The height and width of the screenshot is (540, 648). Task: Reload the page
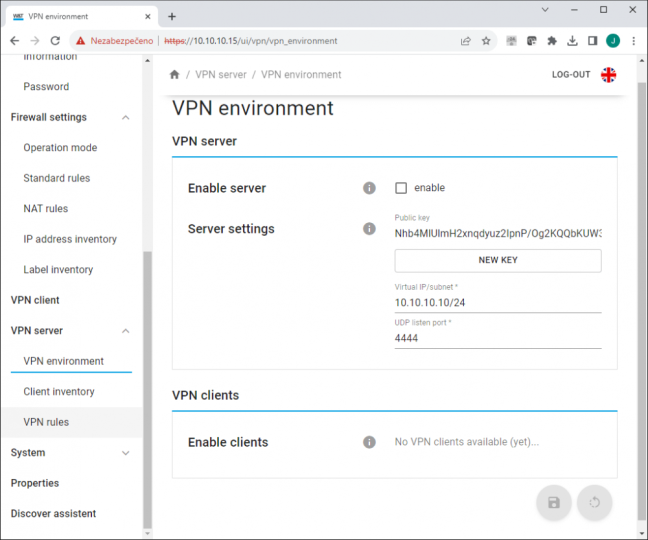[x=55, y=40]
